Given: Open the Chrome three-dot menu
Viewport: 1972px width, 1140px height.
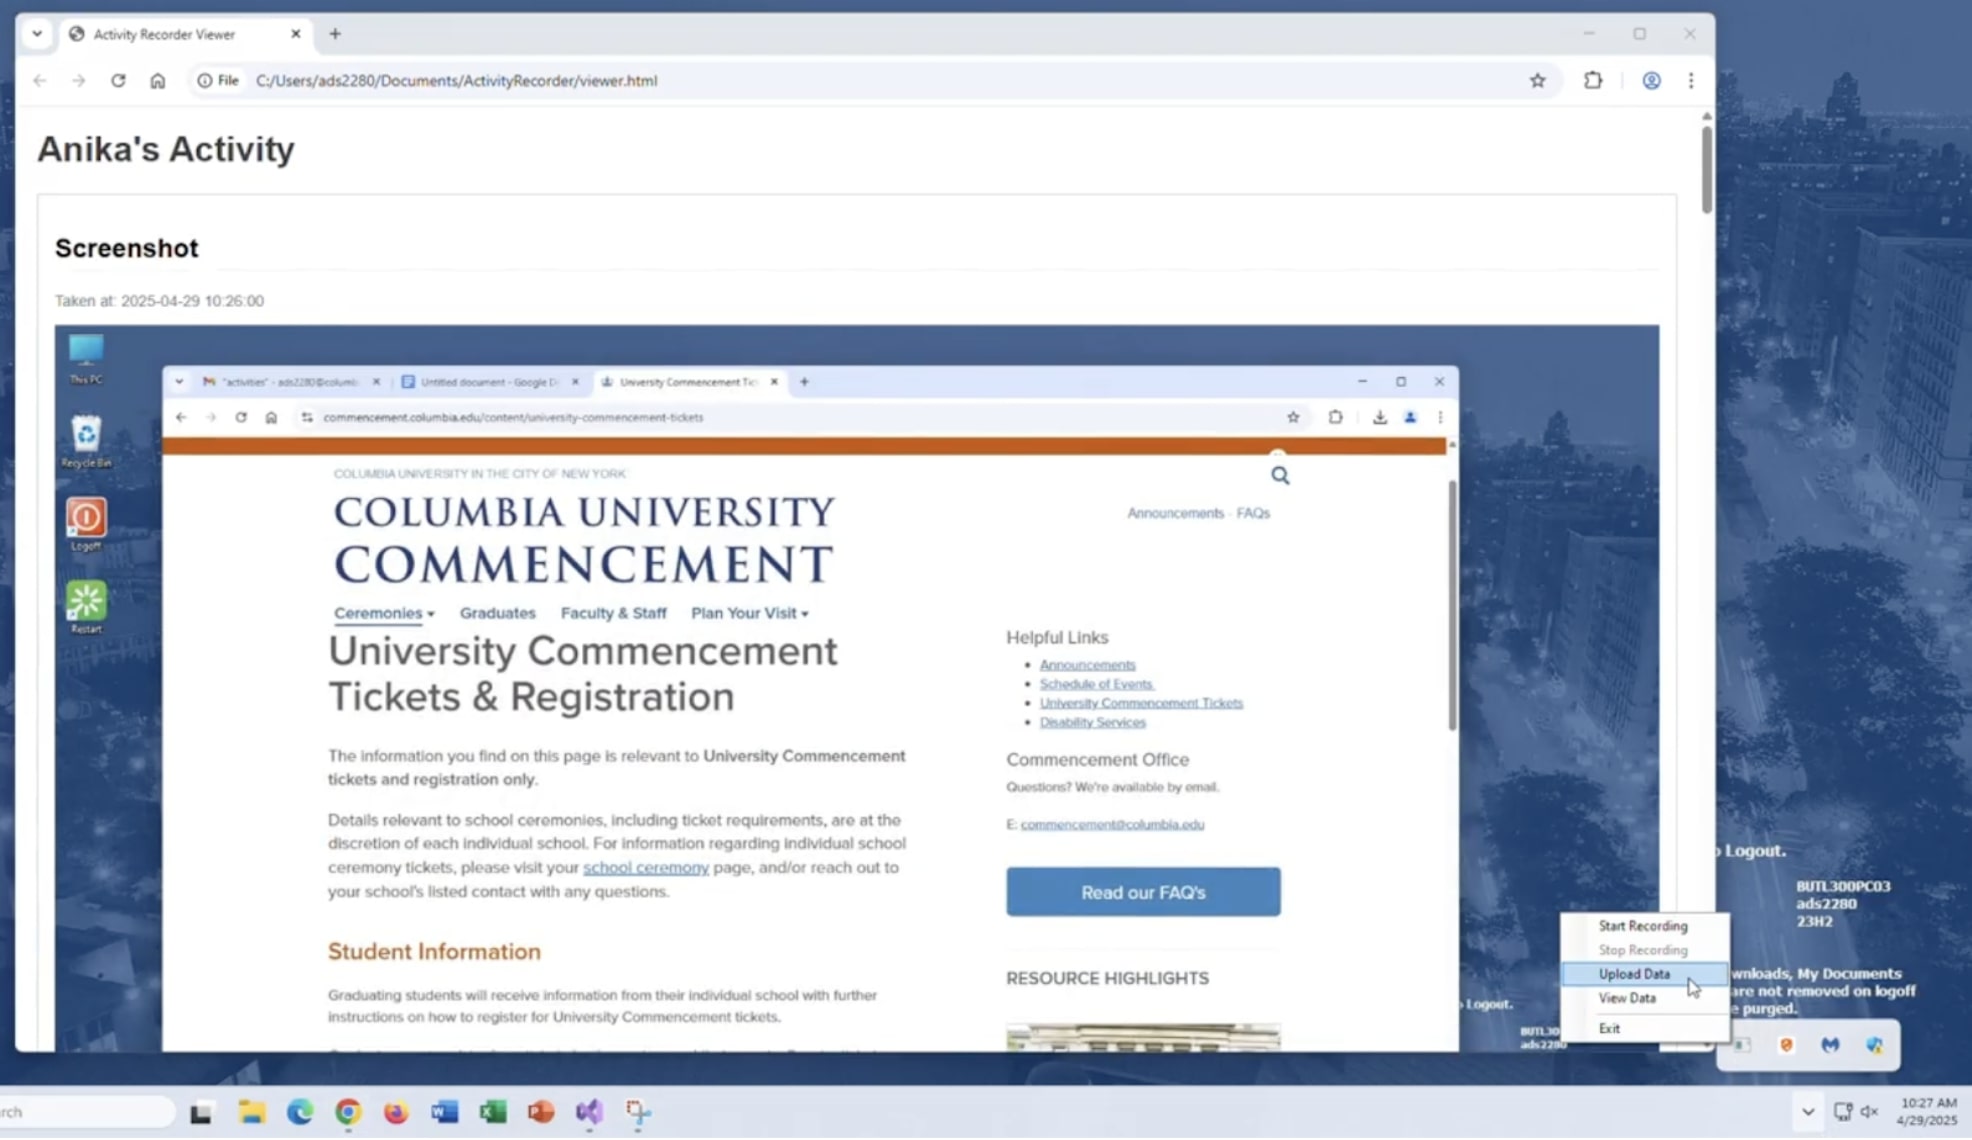Looking at the screenshot, I should coord(1691,81).
